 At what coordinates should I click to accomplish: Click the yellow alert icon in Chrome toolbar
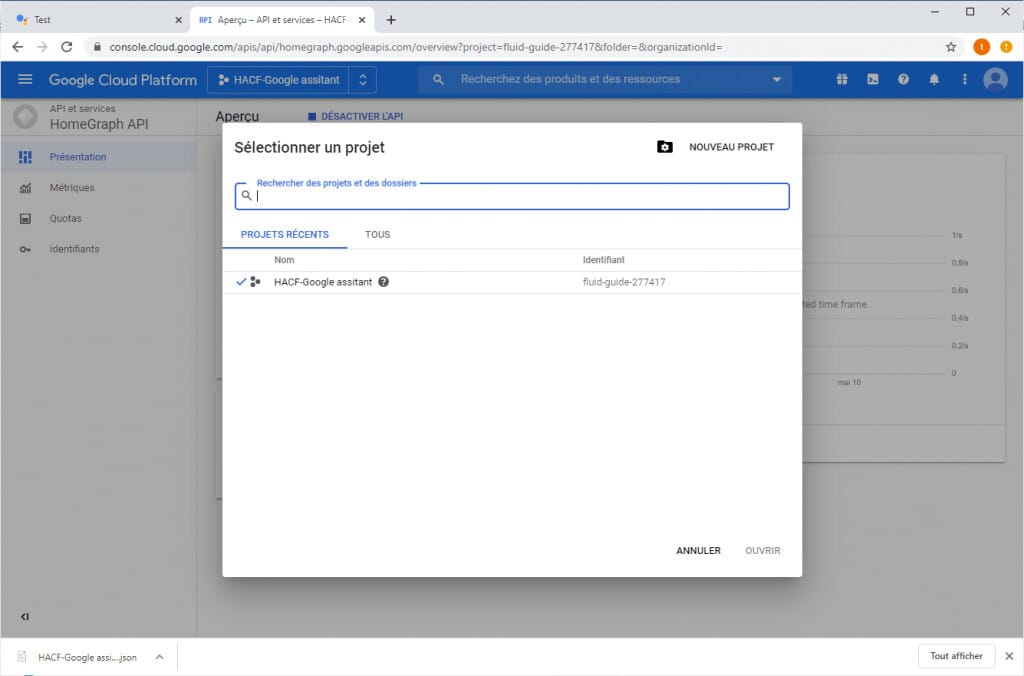(x=1006, y=47)
